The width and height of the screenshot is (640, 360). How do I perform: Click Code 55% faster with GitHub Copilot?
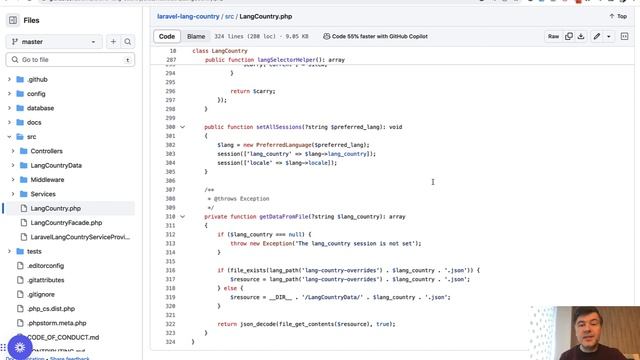tap(375, 36)
